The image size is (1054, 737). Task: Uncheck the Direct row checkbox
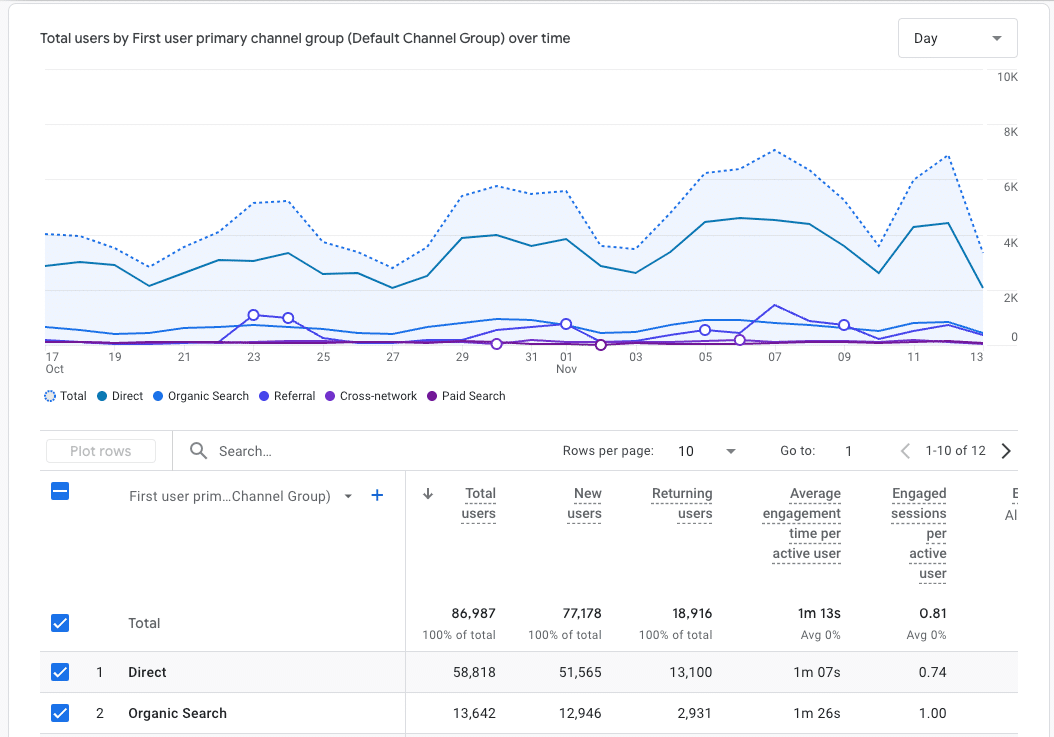coord(60,672)
